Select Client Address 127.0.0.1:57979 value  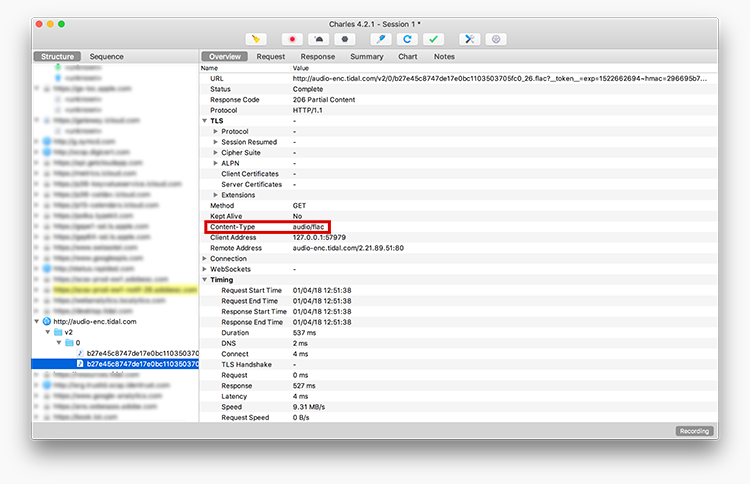(x=319, y=237)
